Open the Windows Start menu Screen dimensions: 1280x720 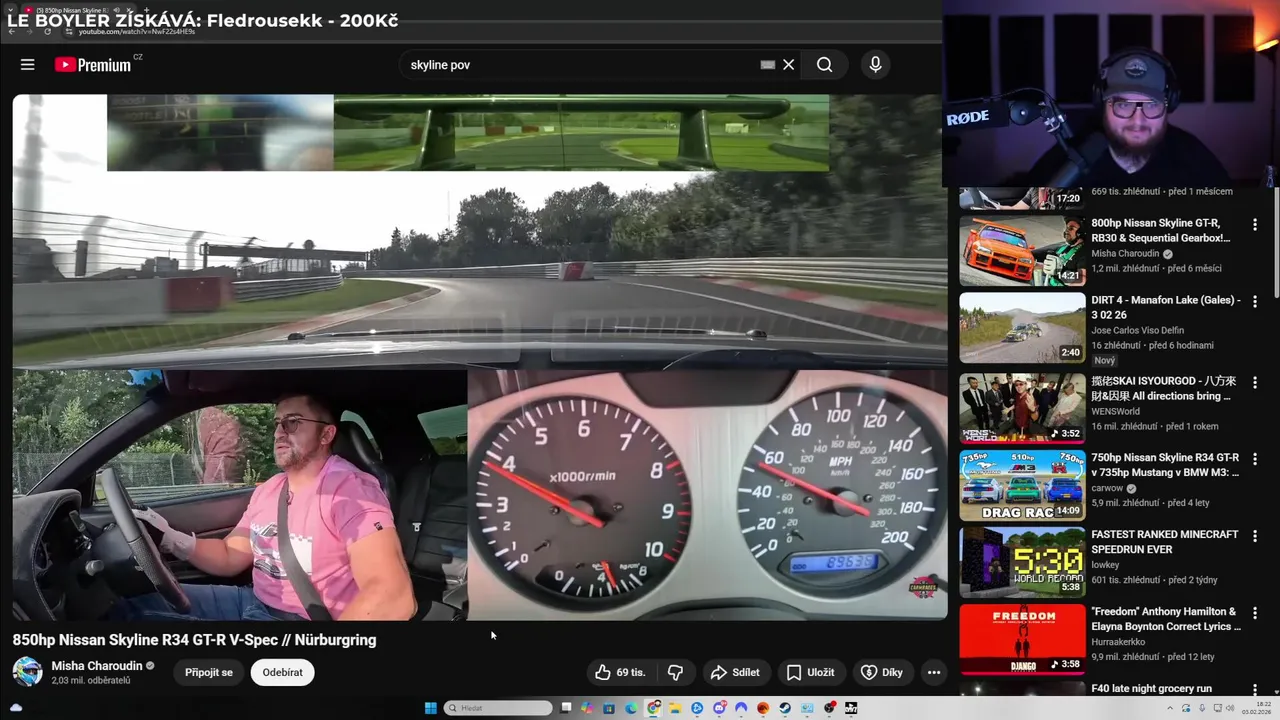click(x=430, y=708)
